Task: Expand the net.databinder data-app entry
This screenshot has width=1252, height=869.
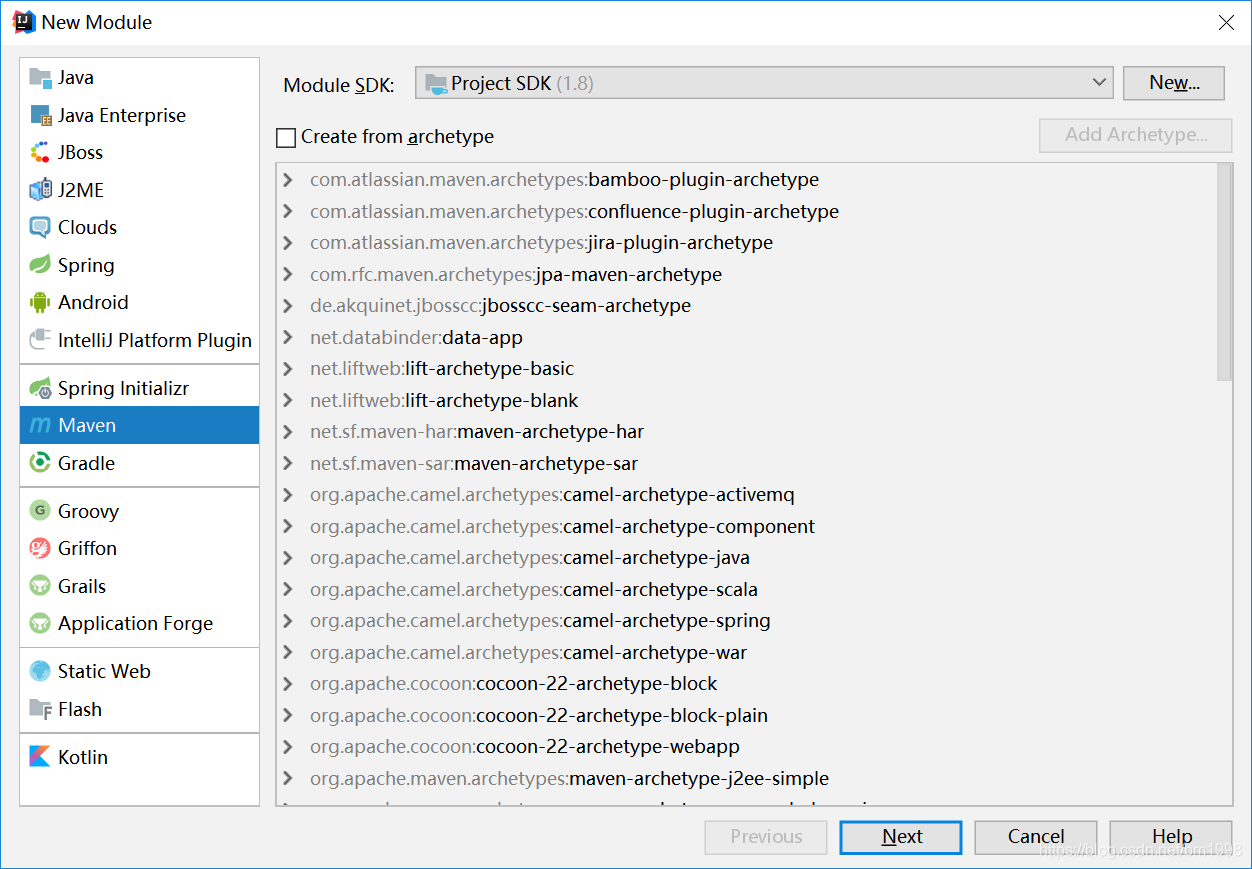Action: pyautogui.click(x=288, y=338)
